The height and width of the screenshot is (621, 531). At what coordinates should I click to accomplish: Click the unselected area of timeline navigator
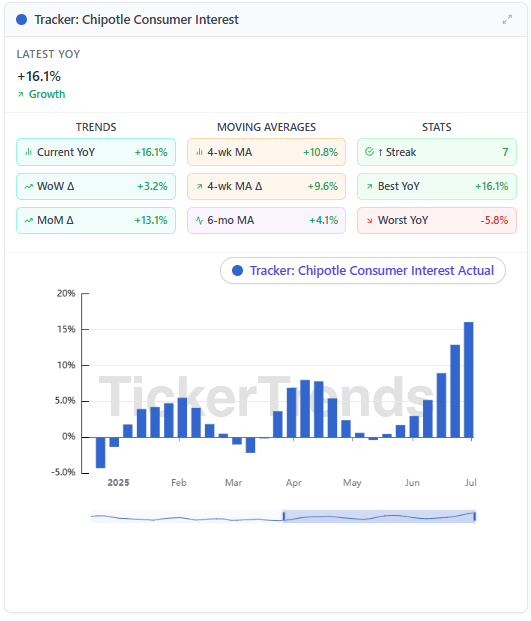click(x=187, y=516)
